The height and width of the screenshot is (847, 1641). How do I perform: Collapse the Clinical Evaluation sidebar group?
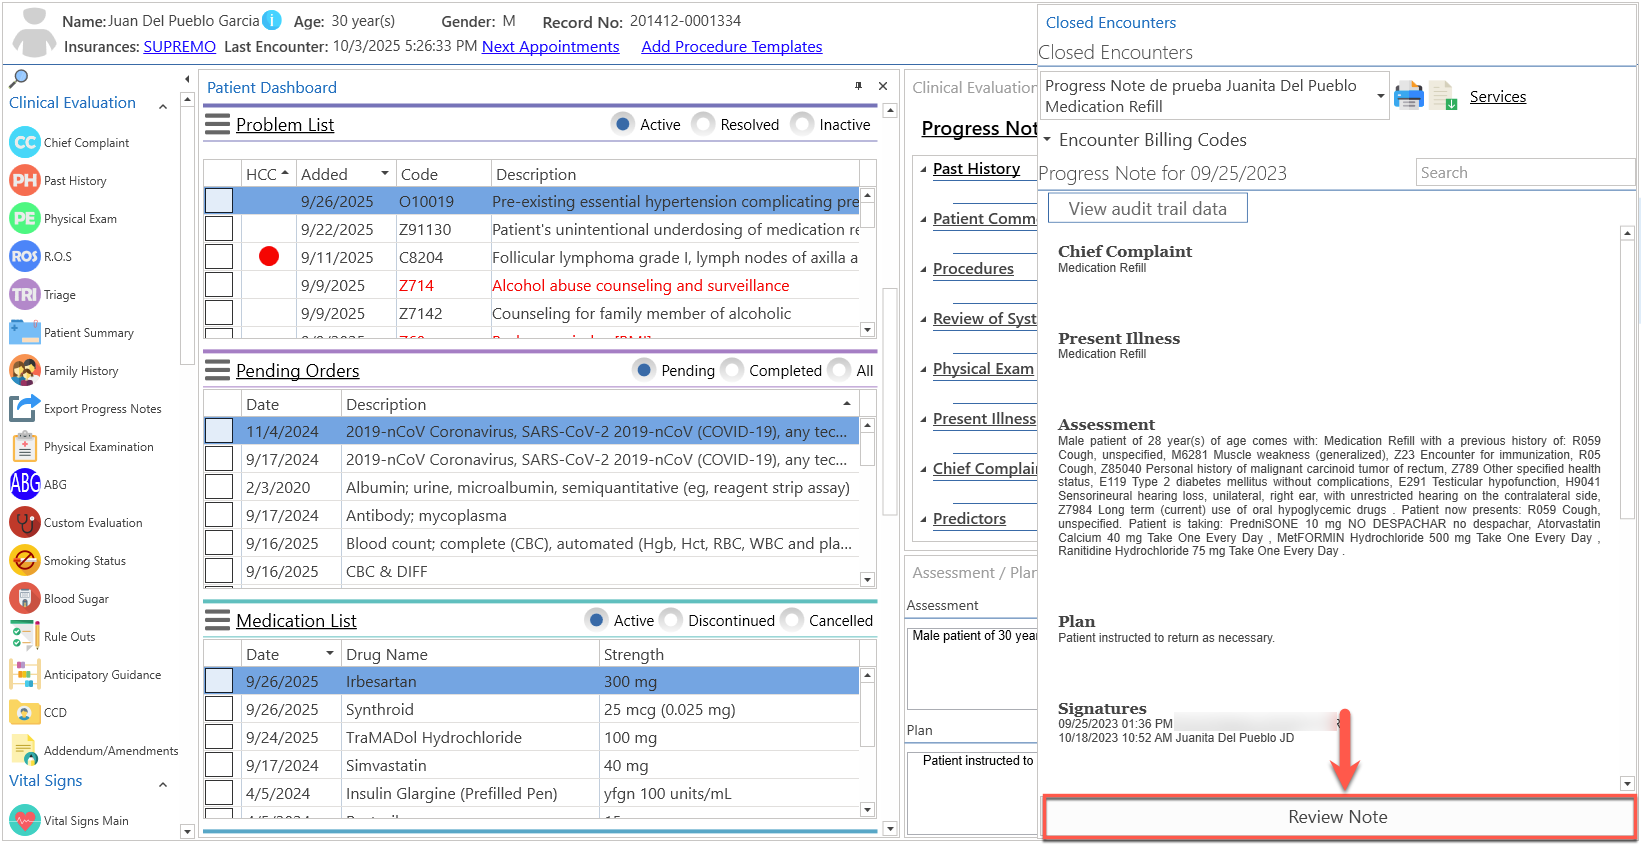[x=163, y=106]
